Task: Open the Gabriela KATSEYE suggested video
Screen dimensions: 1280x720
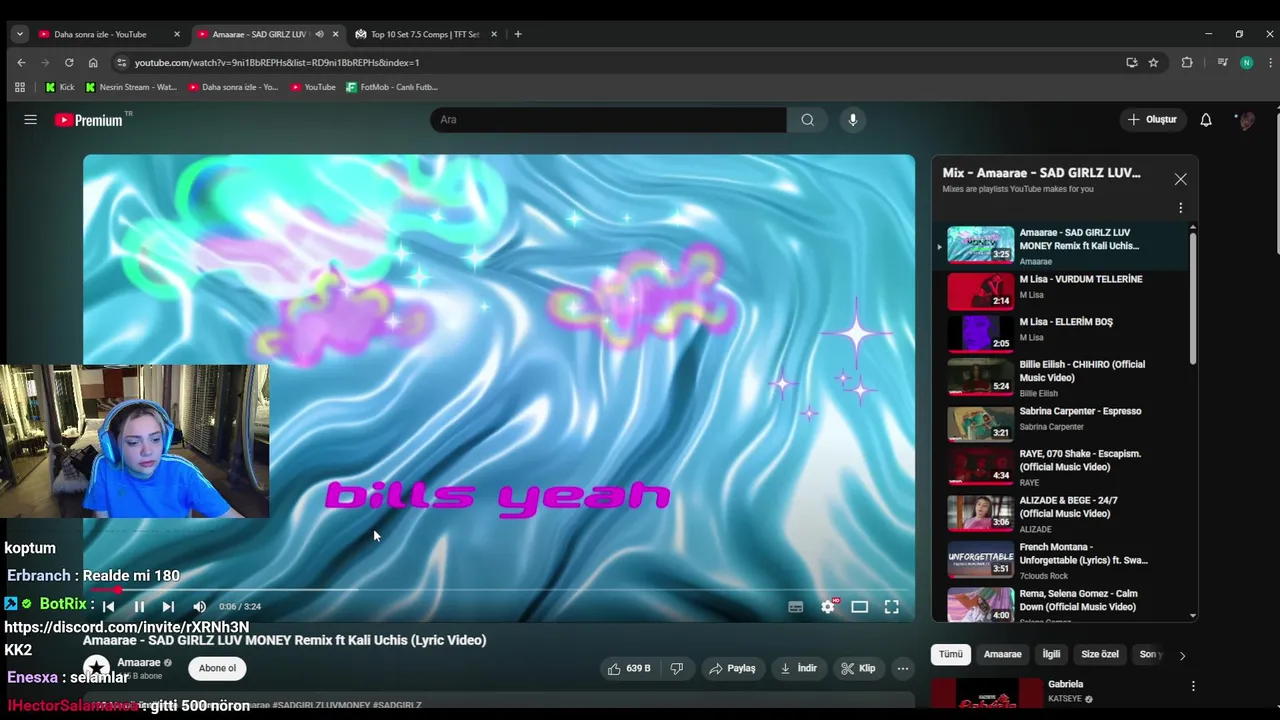Action: pyautogui.click(x=1065, y=695)
